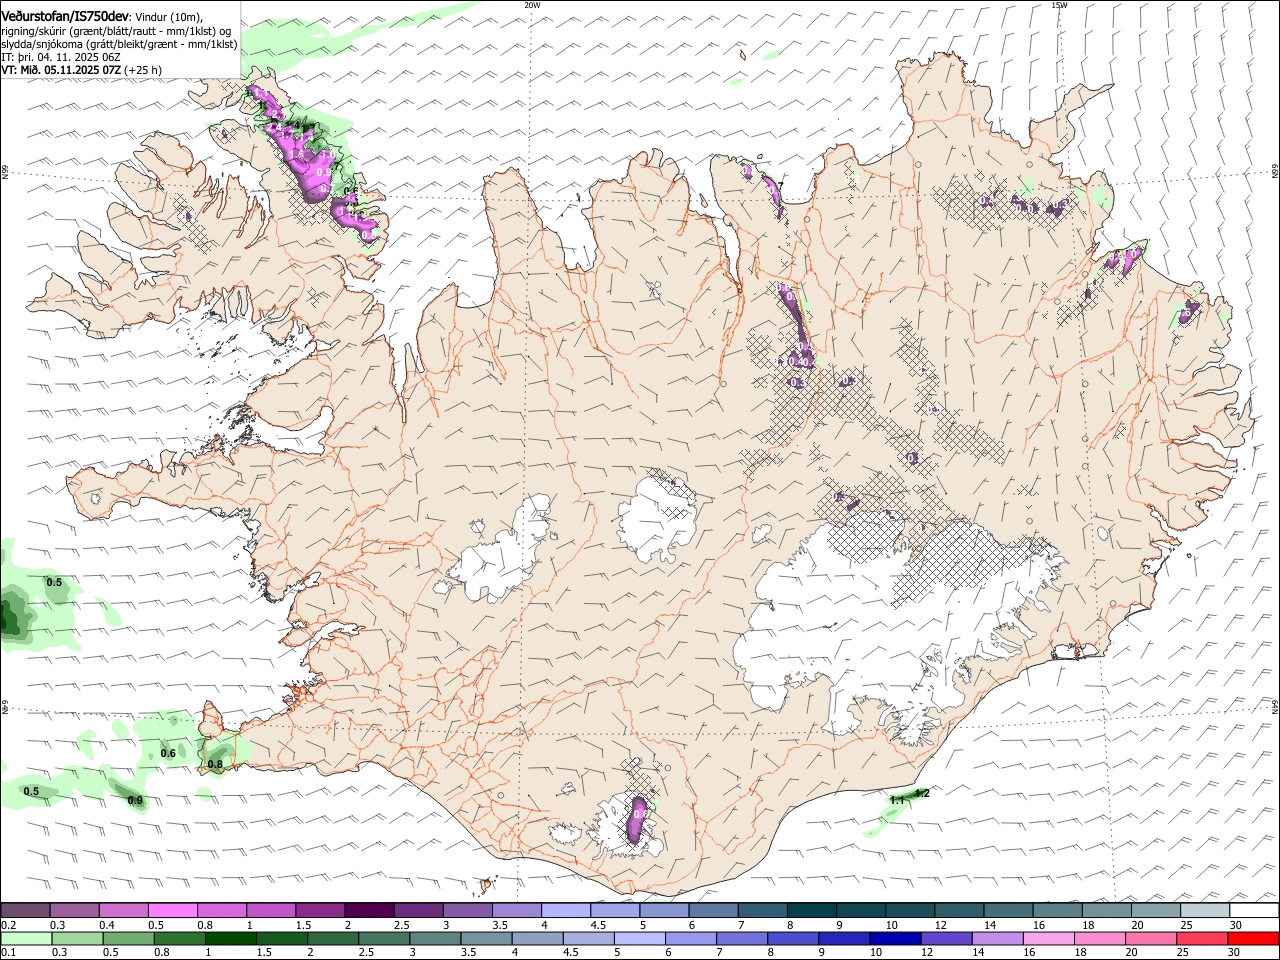The width and height of the screenshot is (1280, 960).
Task: Click the 0.2 label under upper legend bar
Action: coord(8,925)
